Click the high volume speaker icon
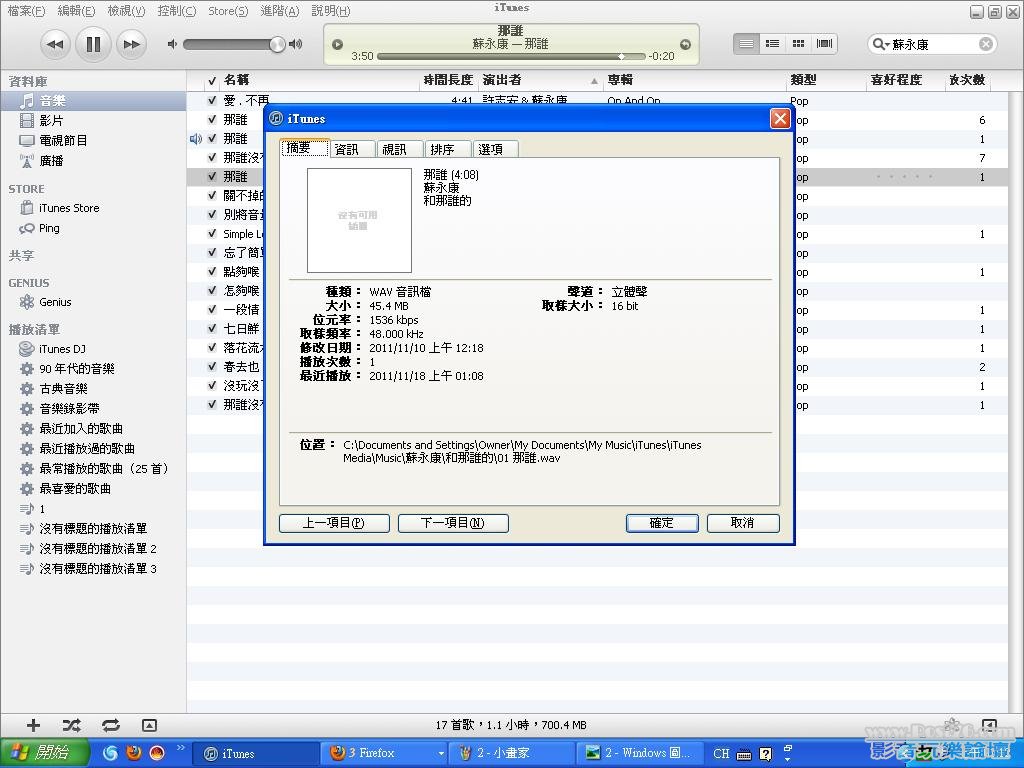The height and width of the screenshot is (768, 1024). click(x=296, y=44)
